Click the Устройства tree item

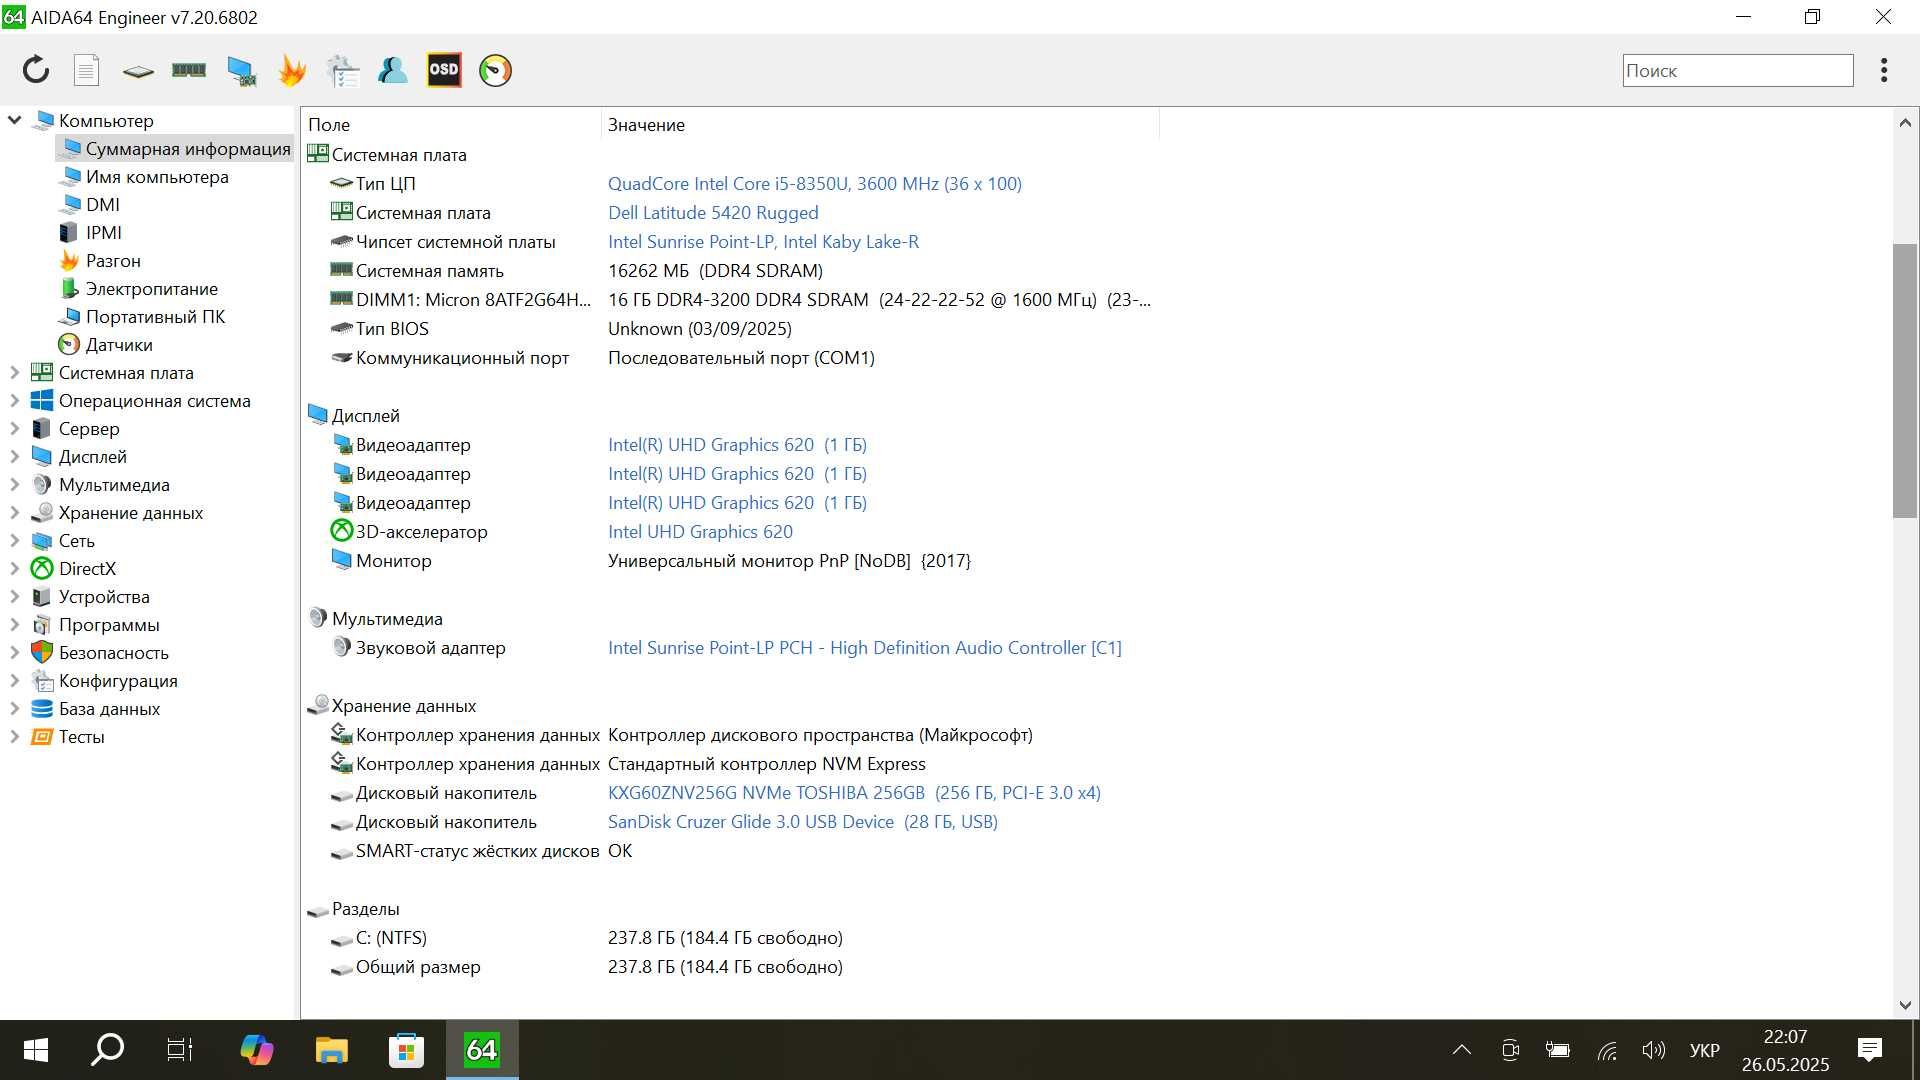point(104,596)
